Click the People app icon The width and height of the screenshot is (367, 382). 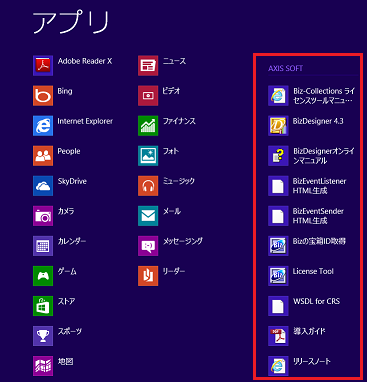43,156
